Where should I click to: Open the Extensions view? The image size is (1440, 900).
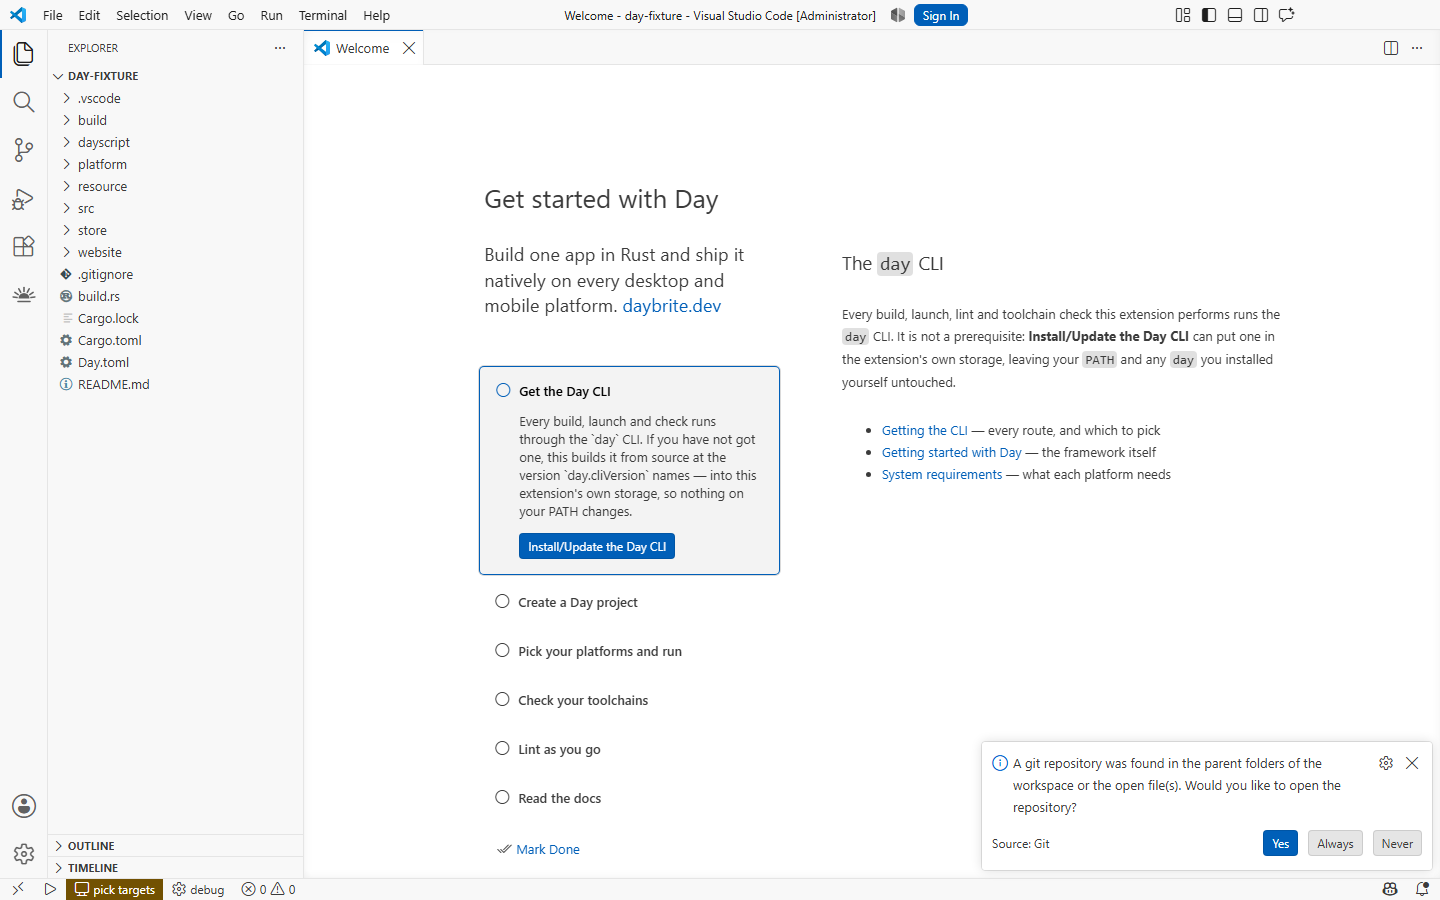[24, 246]
